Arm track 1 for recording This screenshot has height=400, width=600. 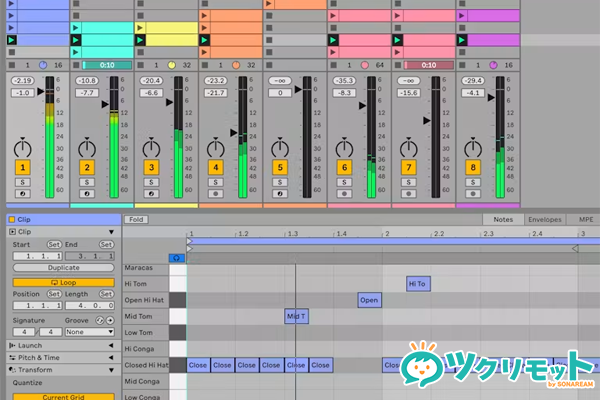click(23, 194)
